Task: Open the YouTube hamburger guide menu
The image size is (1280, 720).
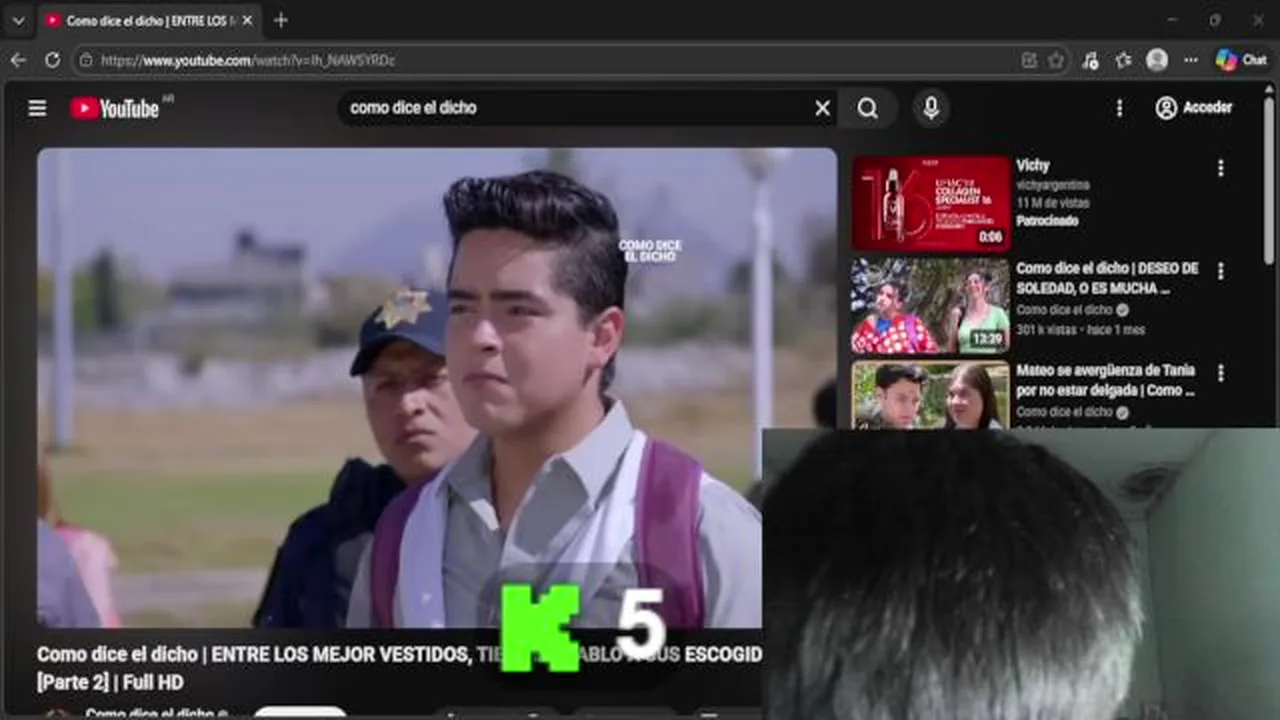Action: coord(37,108)
